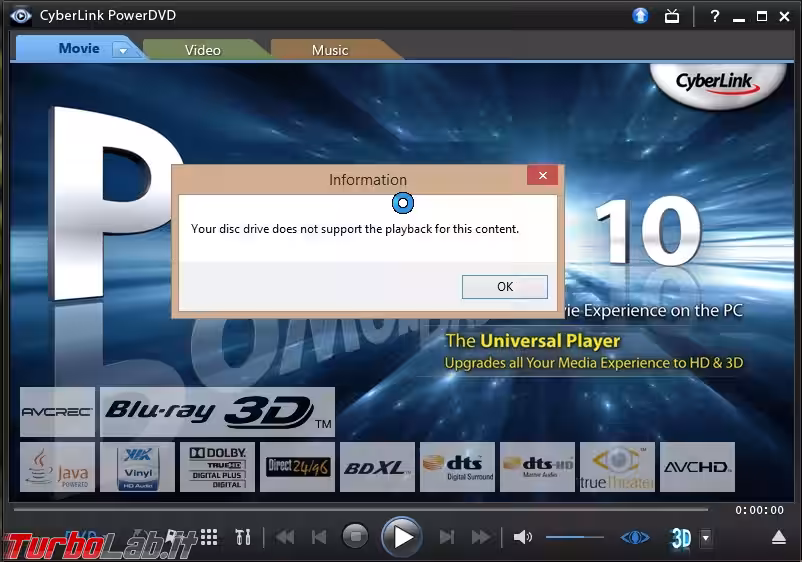Click the rewind button

tap(285, 537)
